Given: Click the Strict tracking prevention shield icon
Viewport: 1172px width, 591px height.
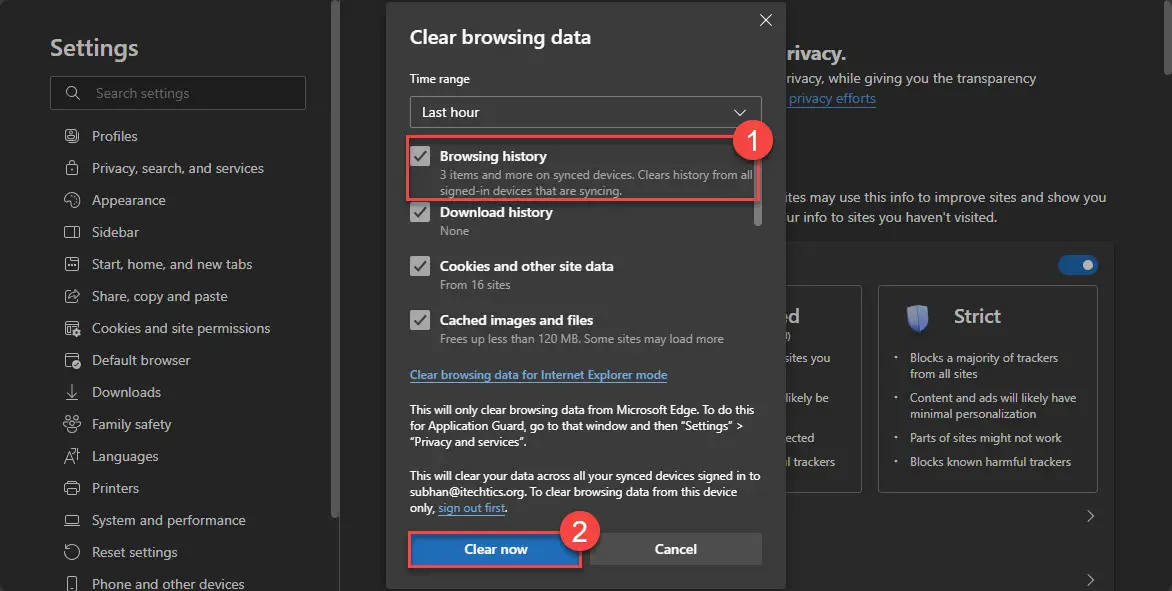Looking at the screenshot, I should coord(919,316).
